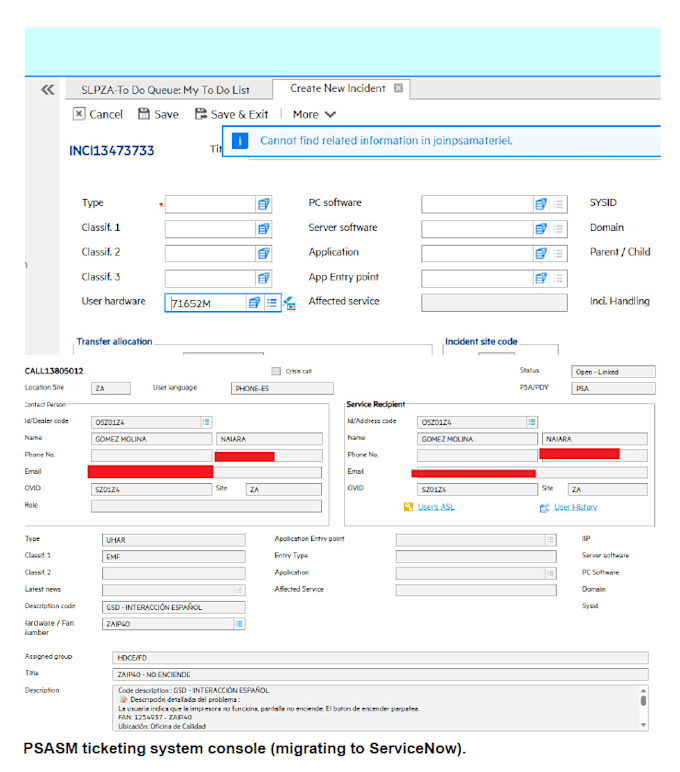Screen dimensions: 680x772
Task: Open list icon for PC software field
Action: click(558, 204)
